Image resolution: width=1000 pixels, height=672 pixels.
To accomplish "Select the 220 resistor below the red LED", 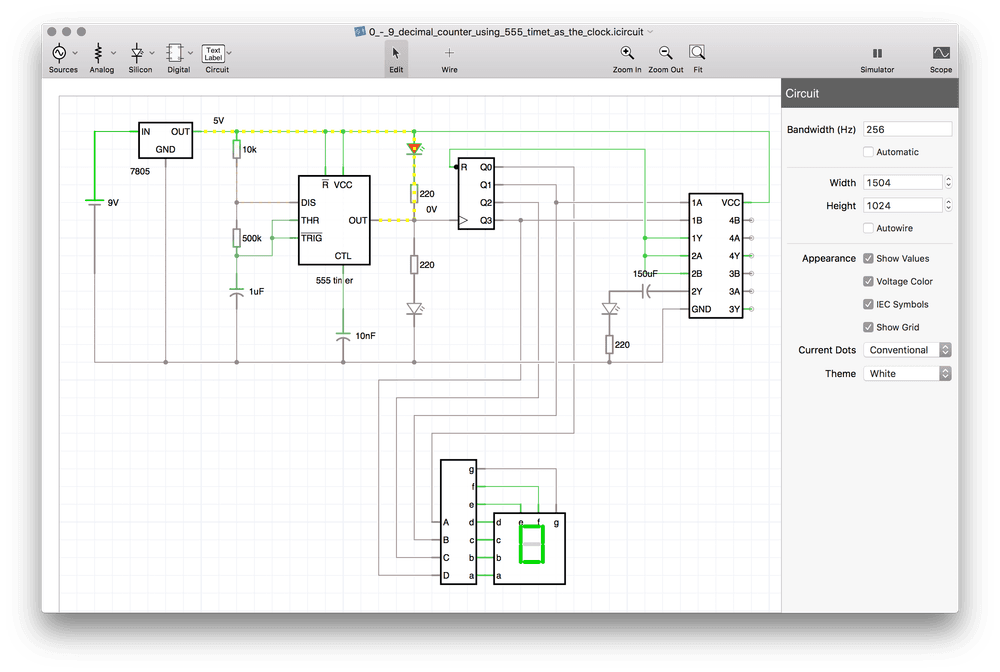I will tap(415, 194).
